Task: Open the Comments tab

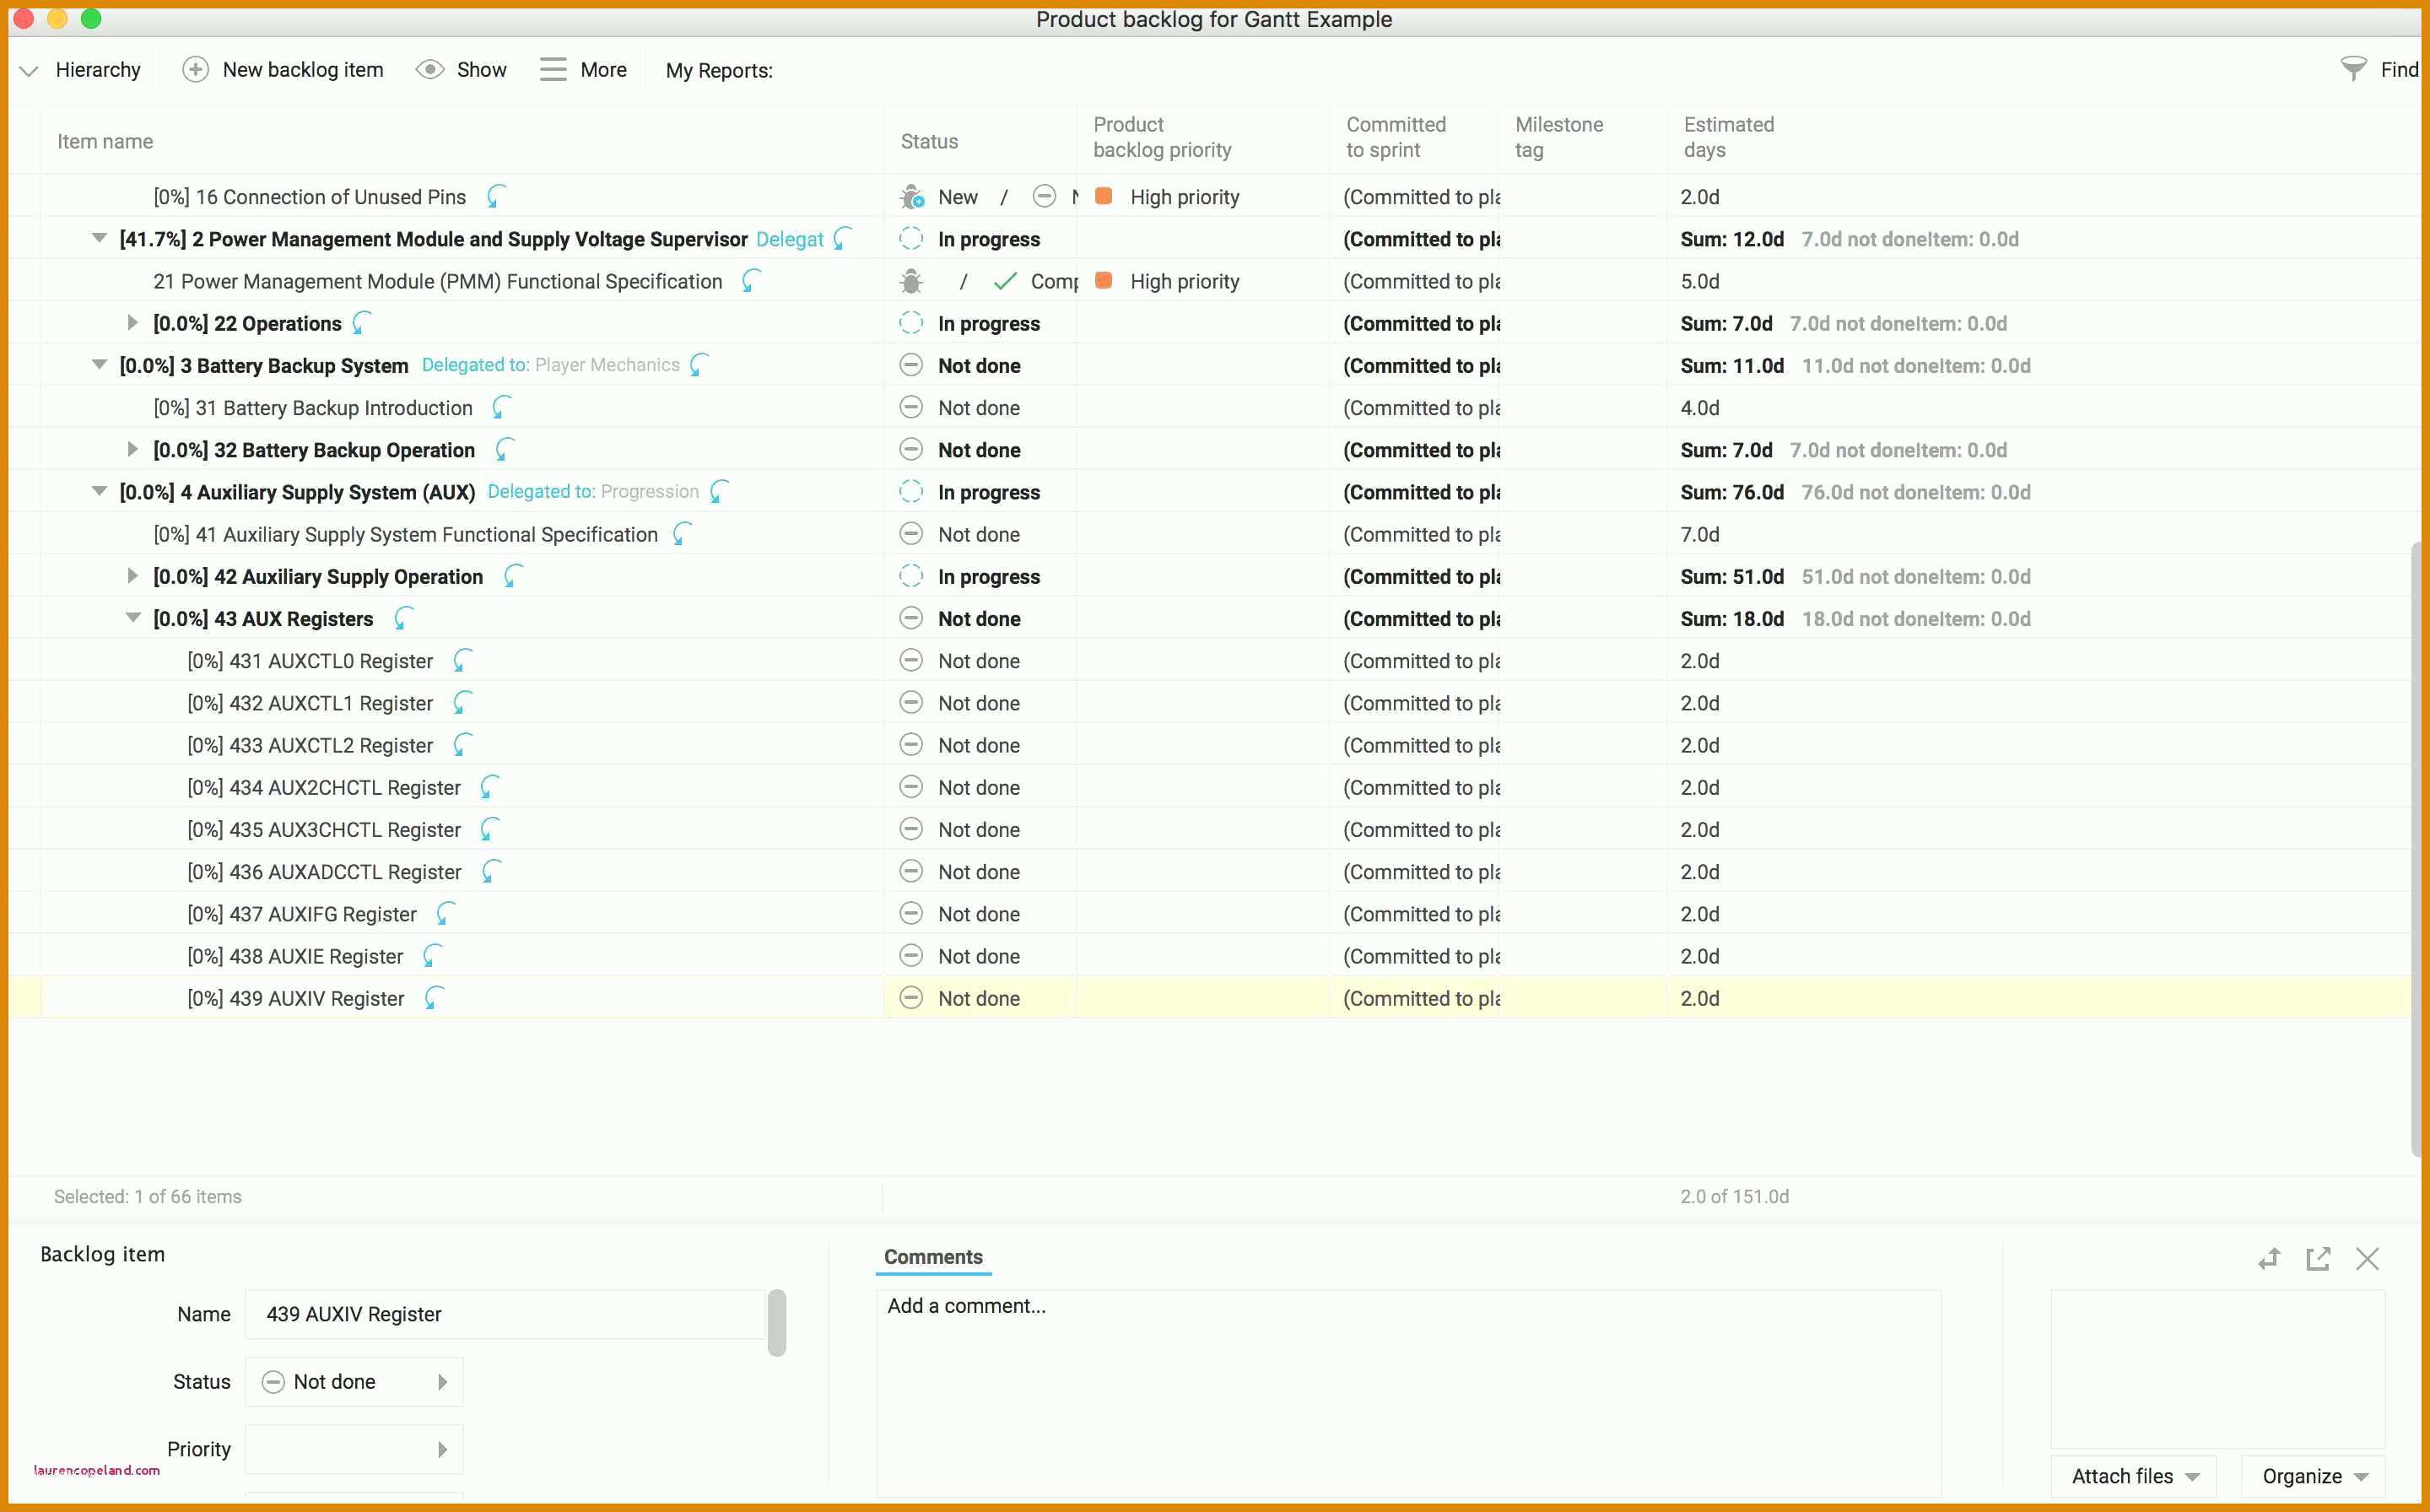Action: click(933, 1257)
